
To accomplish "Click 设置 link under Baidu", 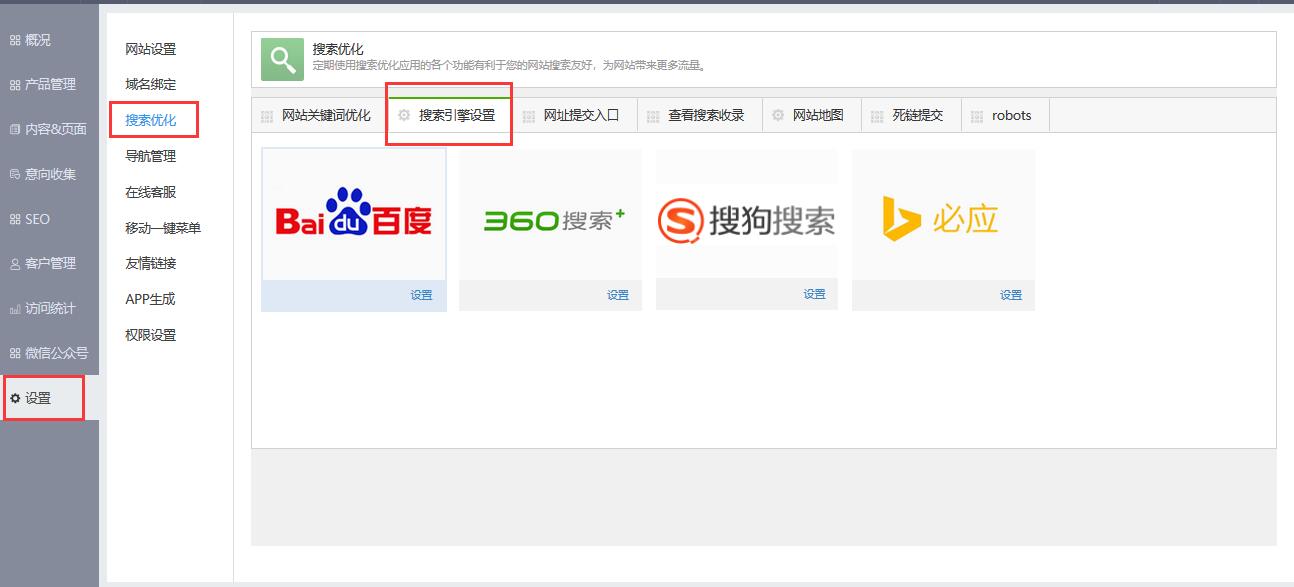I will pyautogui.click(x=421, y=295).
